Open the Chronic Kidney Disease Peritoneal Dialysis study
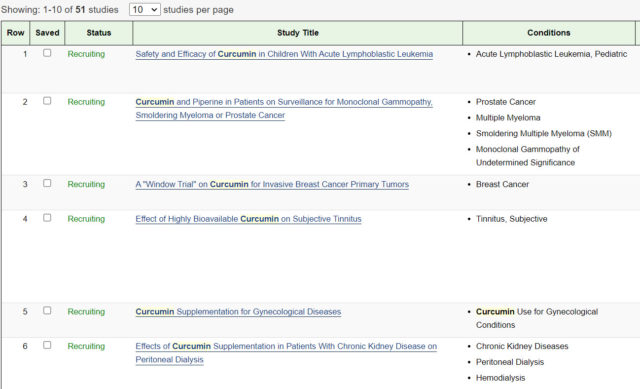 (x=286, y=353)
